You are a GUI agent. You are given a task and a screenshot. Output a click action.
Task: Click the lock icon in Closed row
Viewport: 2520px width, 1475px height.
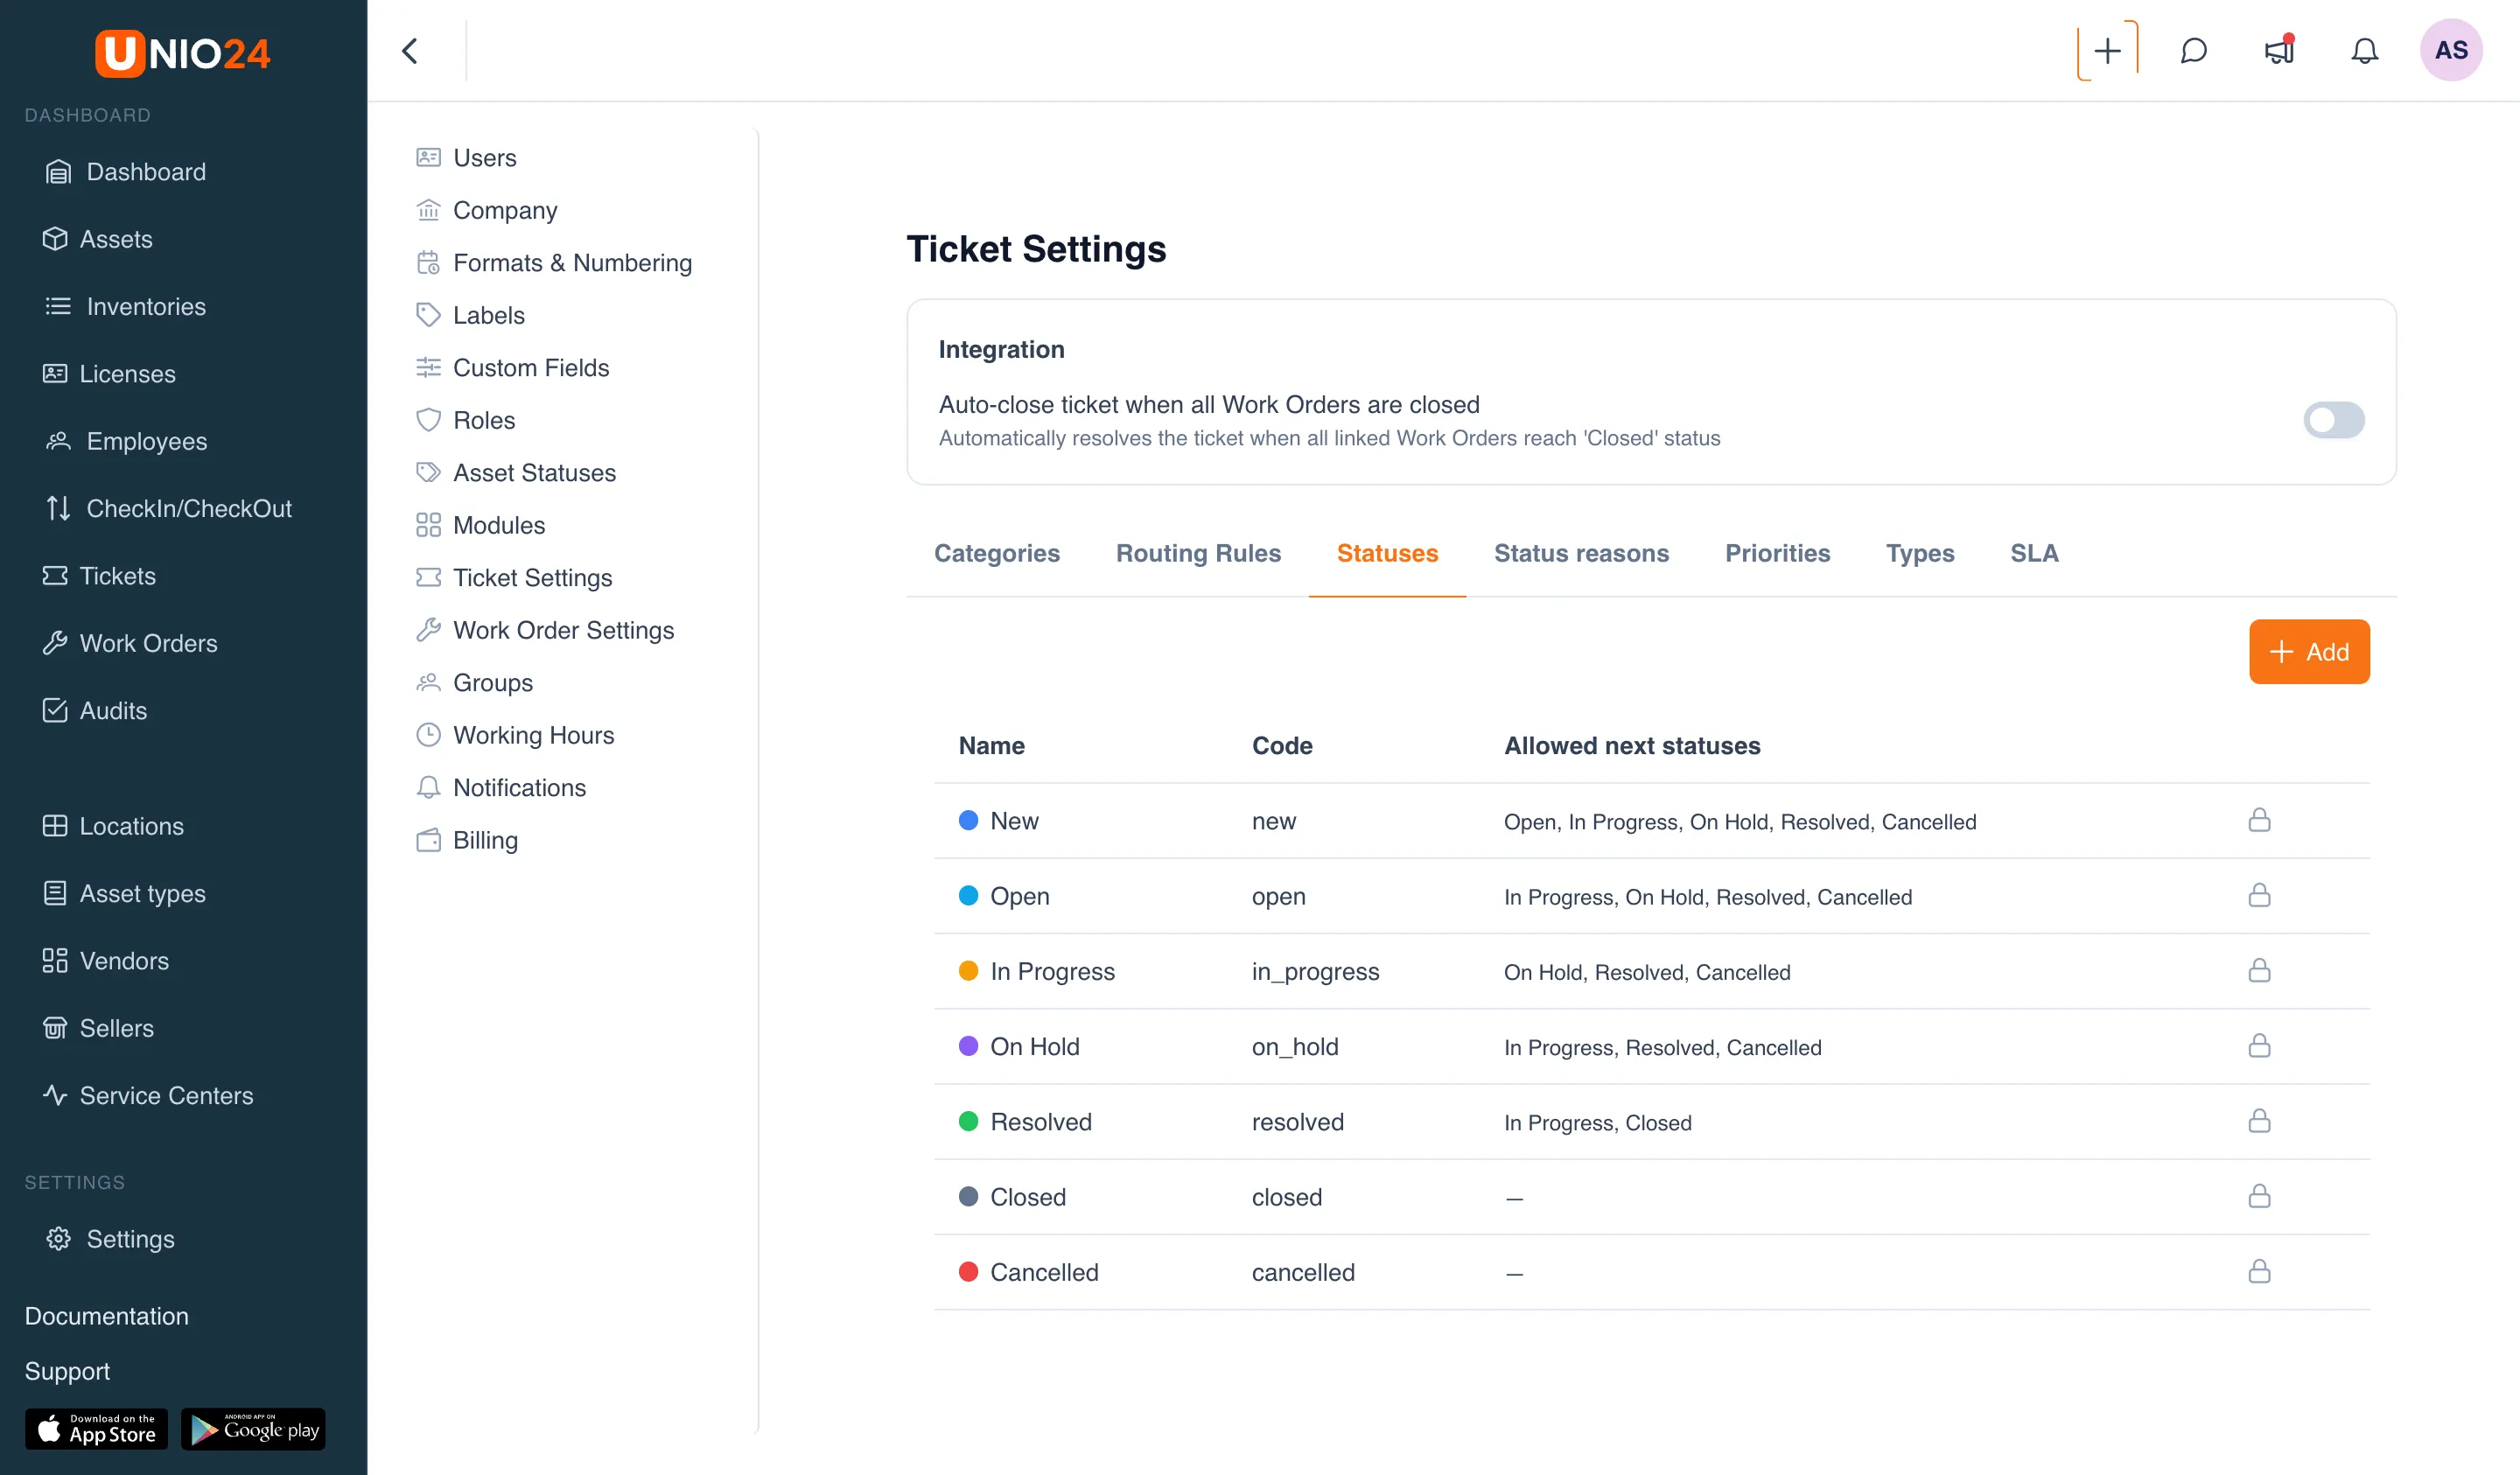point(2259,1196)
